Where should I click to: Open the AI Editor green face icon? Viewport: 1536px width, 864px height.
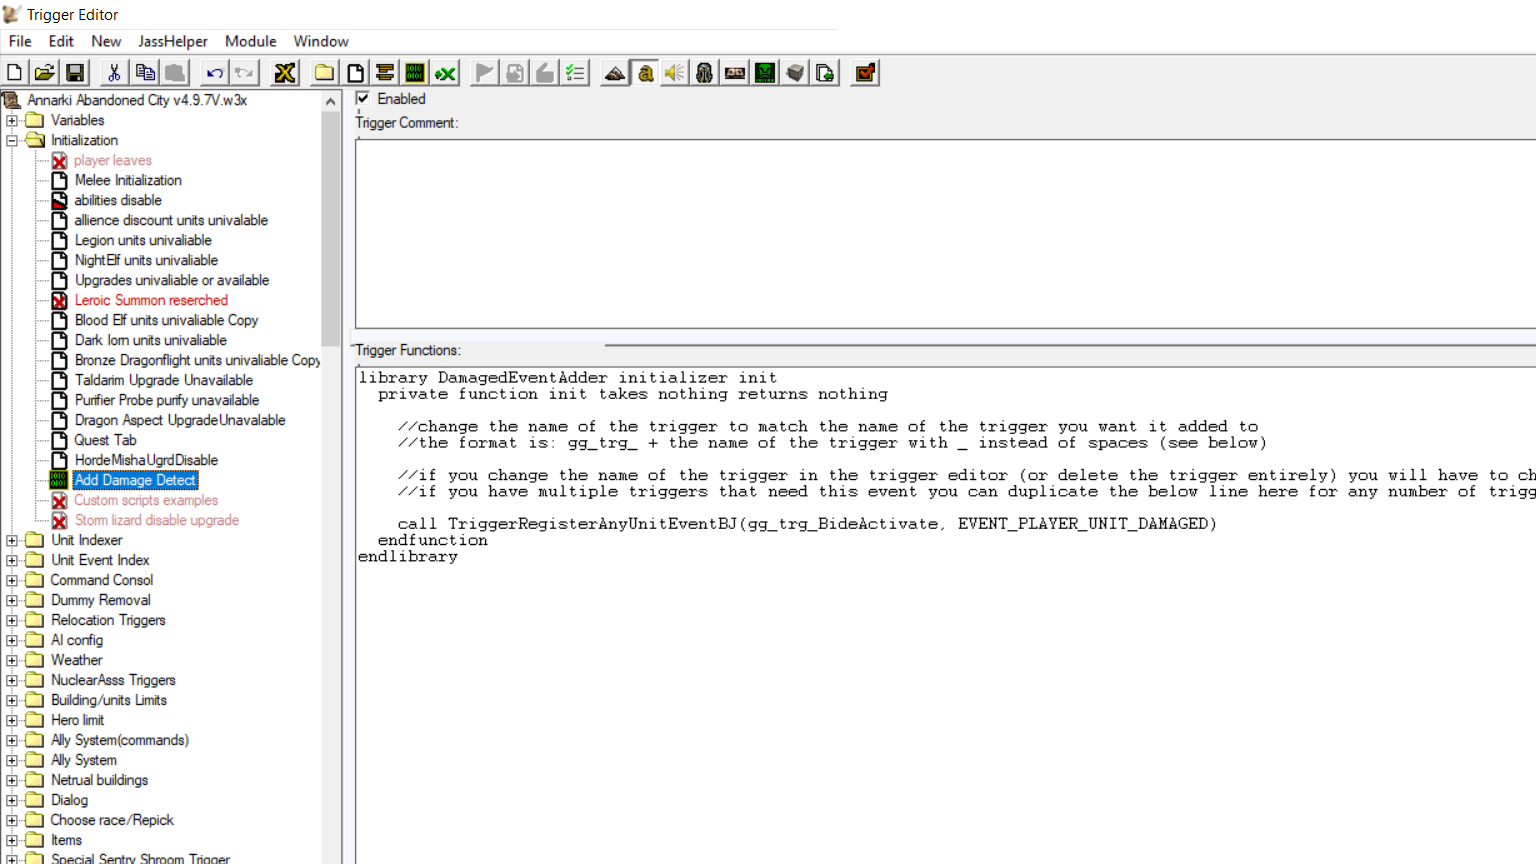(765, 73)
